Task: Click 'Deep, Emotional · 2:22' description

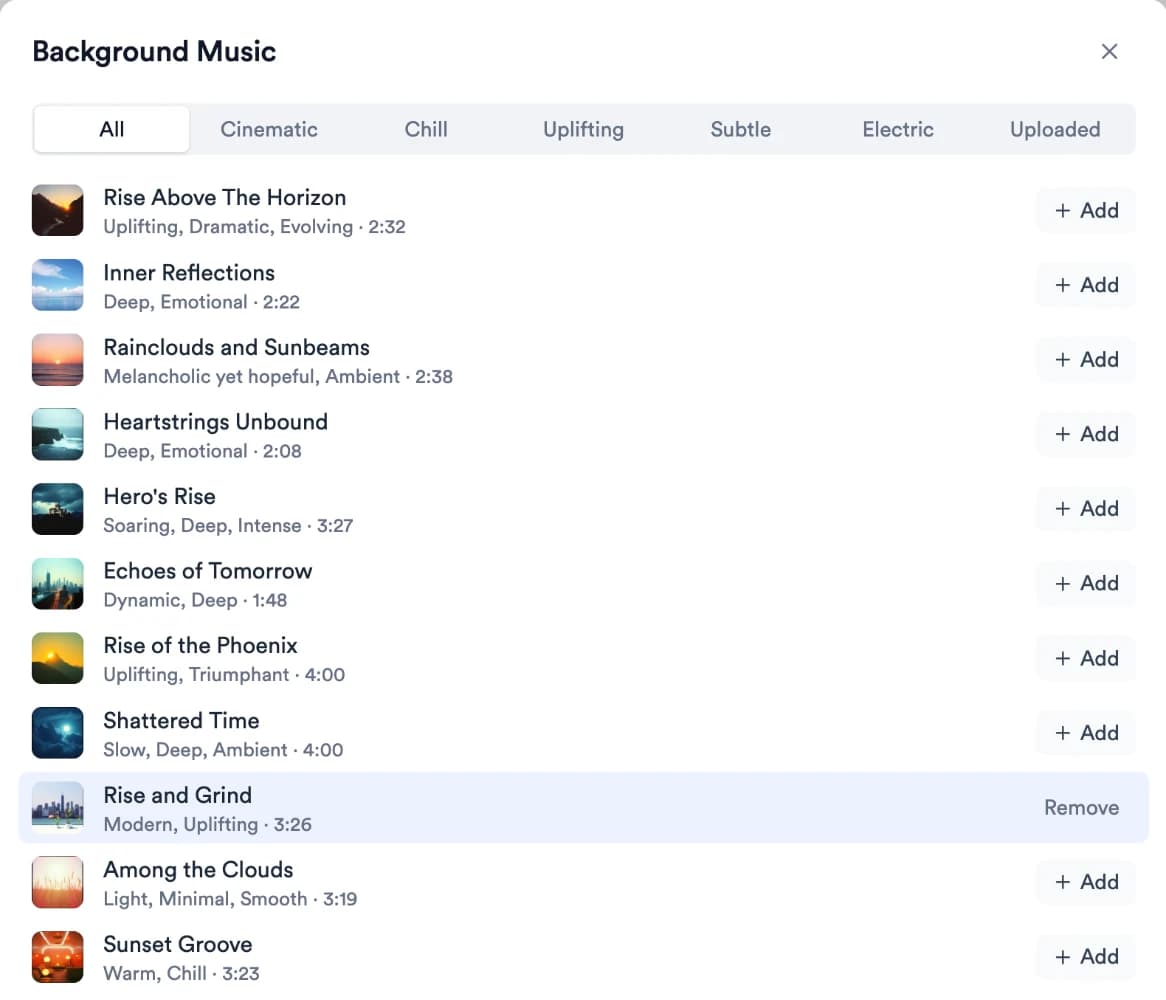Action: [202, 302]
